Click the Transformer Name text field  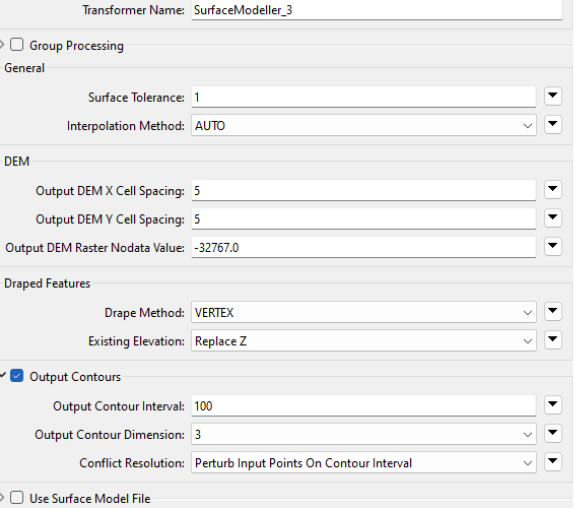click(377, 10)
